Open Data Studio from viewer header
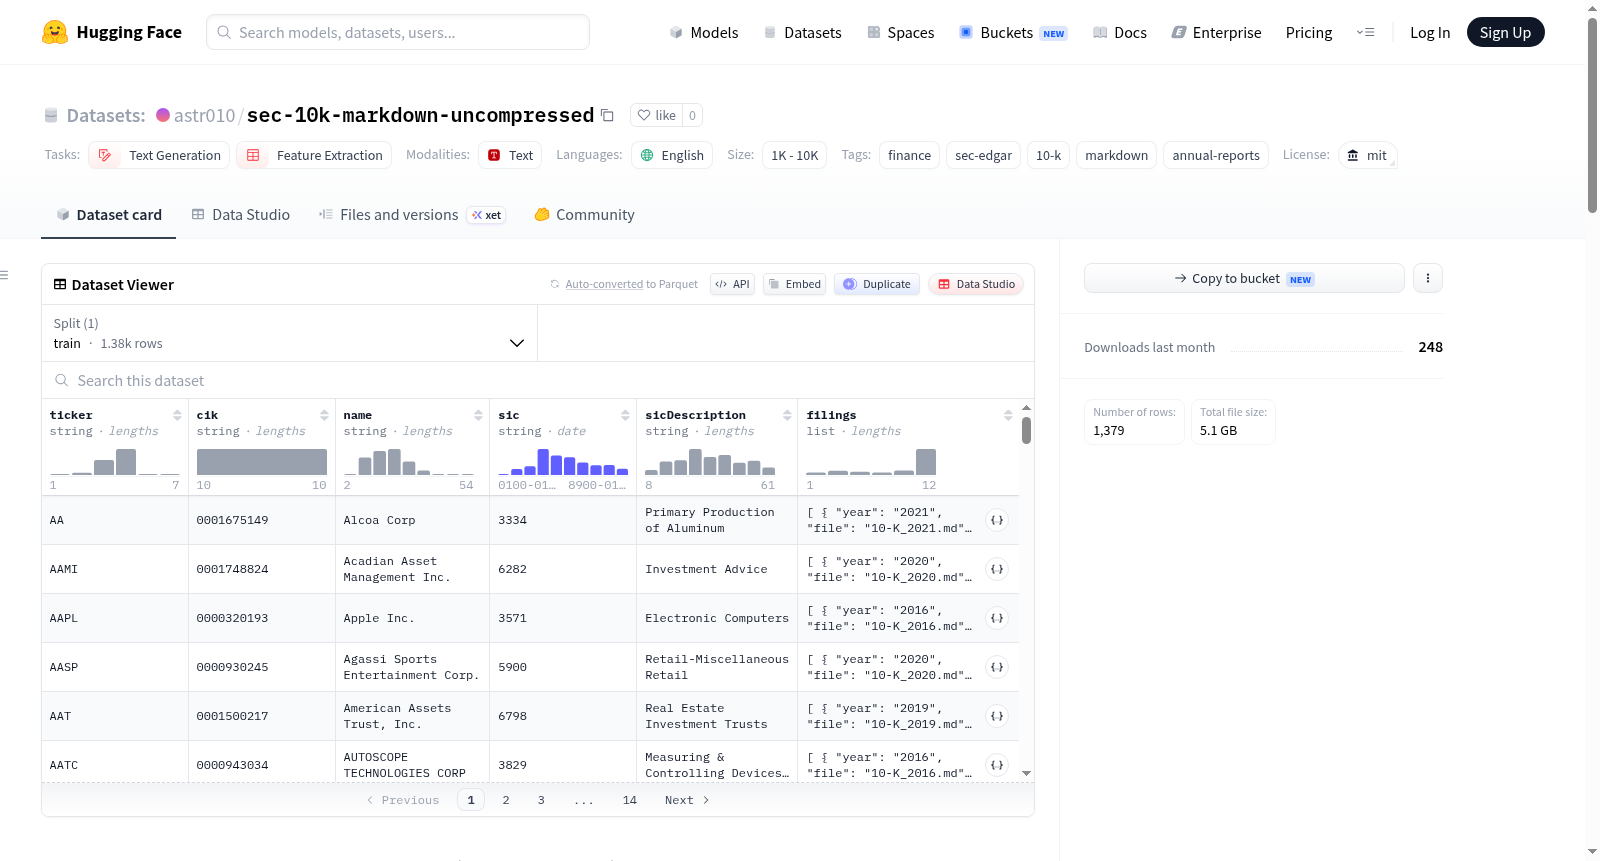1600x861 pixels. pyautogui.click(x=976, y=284)
